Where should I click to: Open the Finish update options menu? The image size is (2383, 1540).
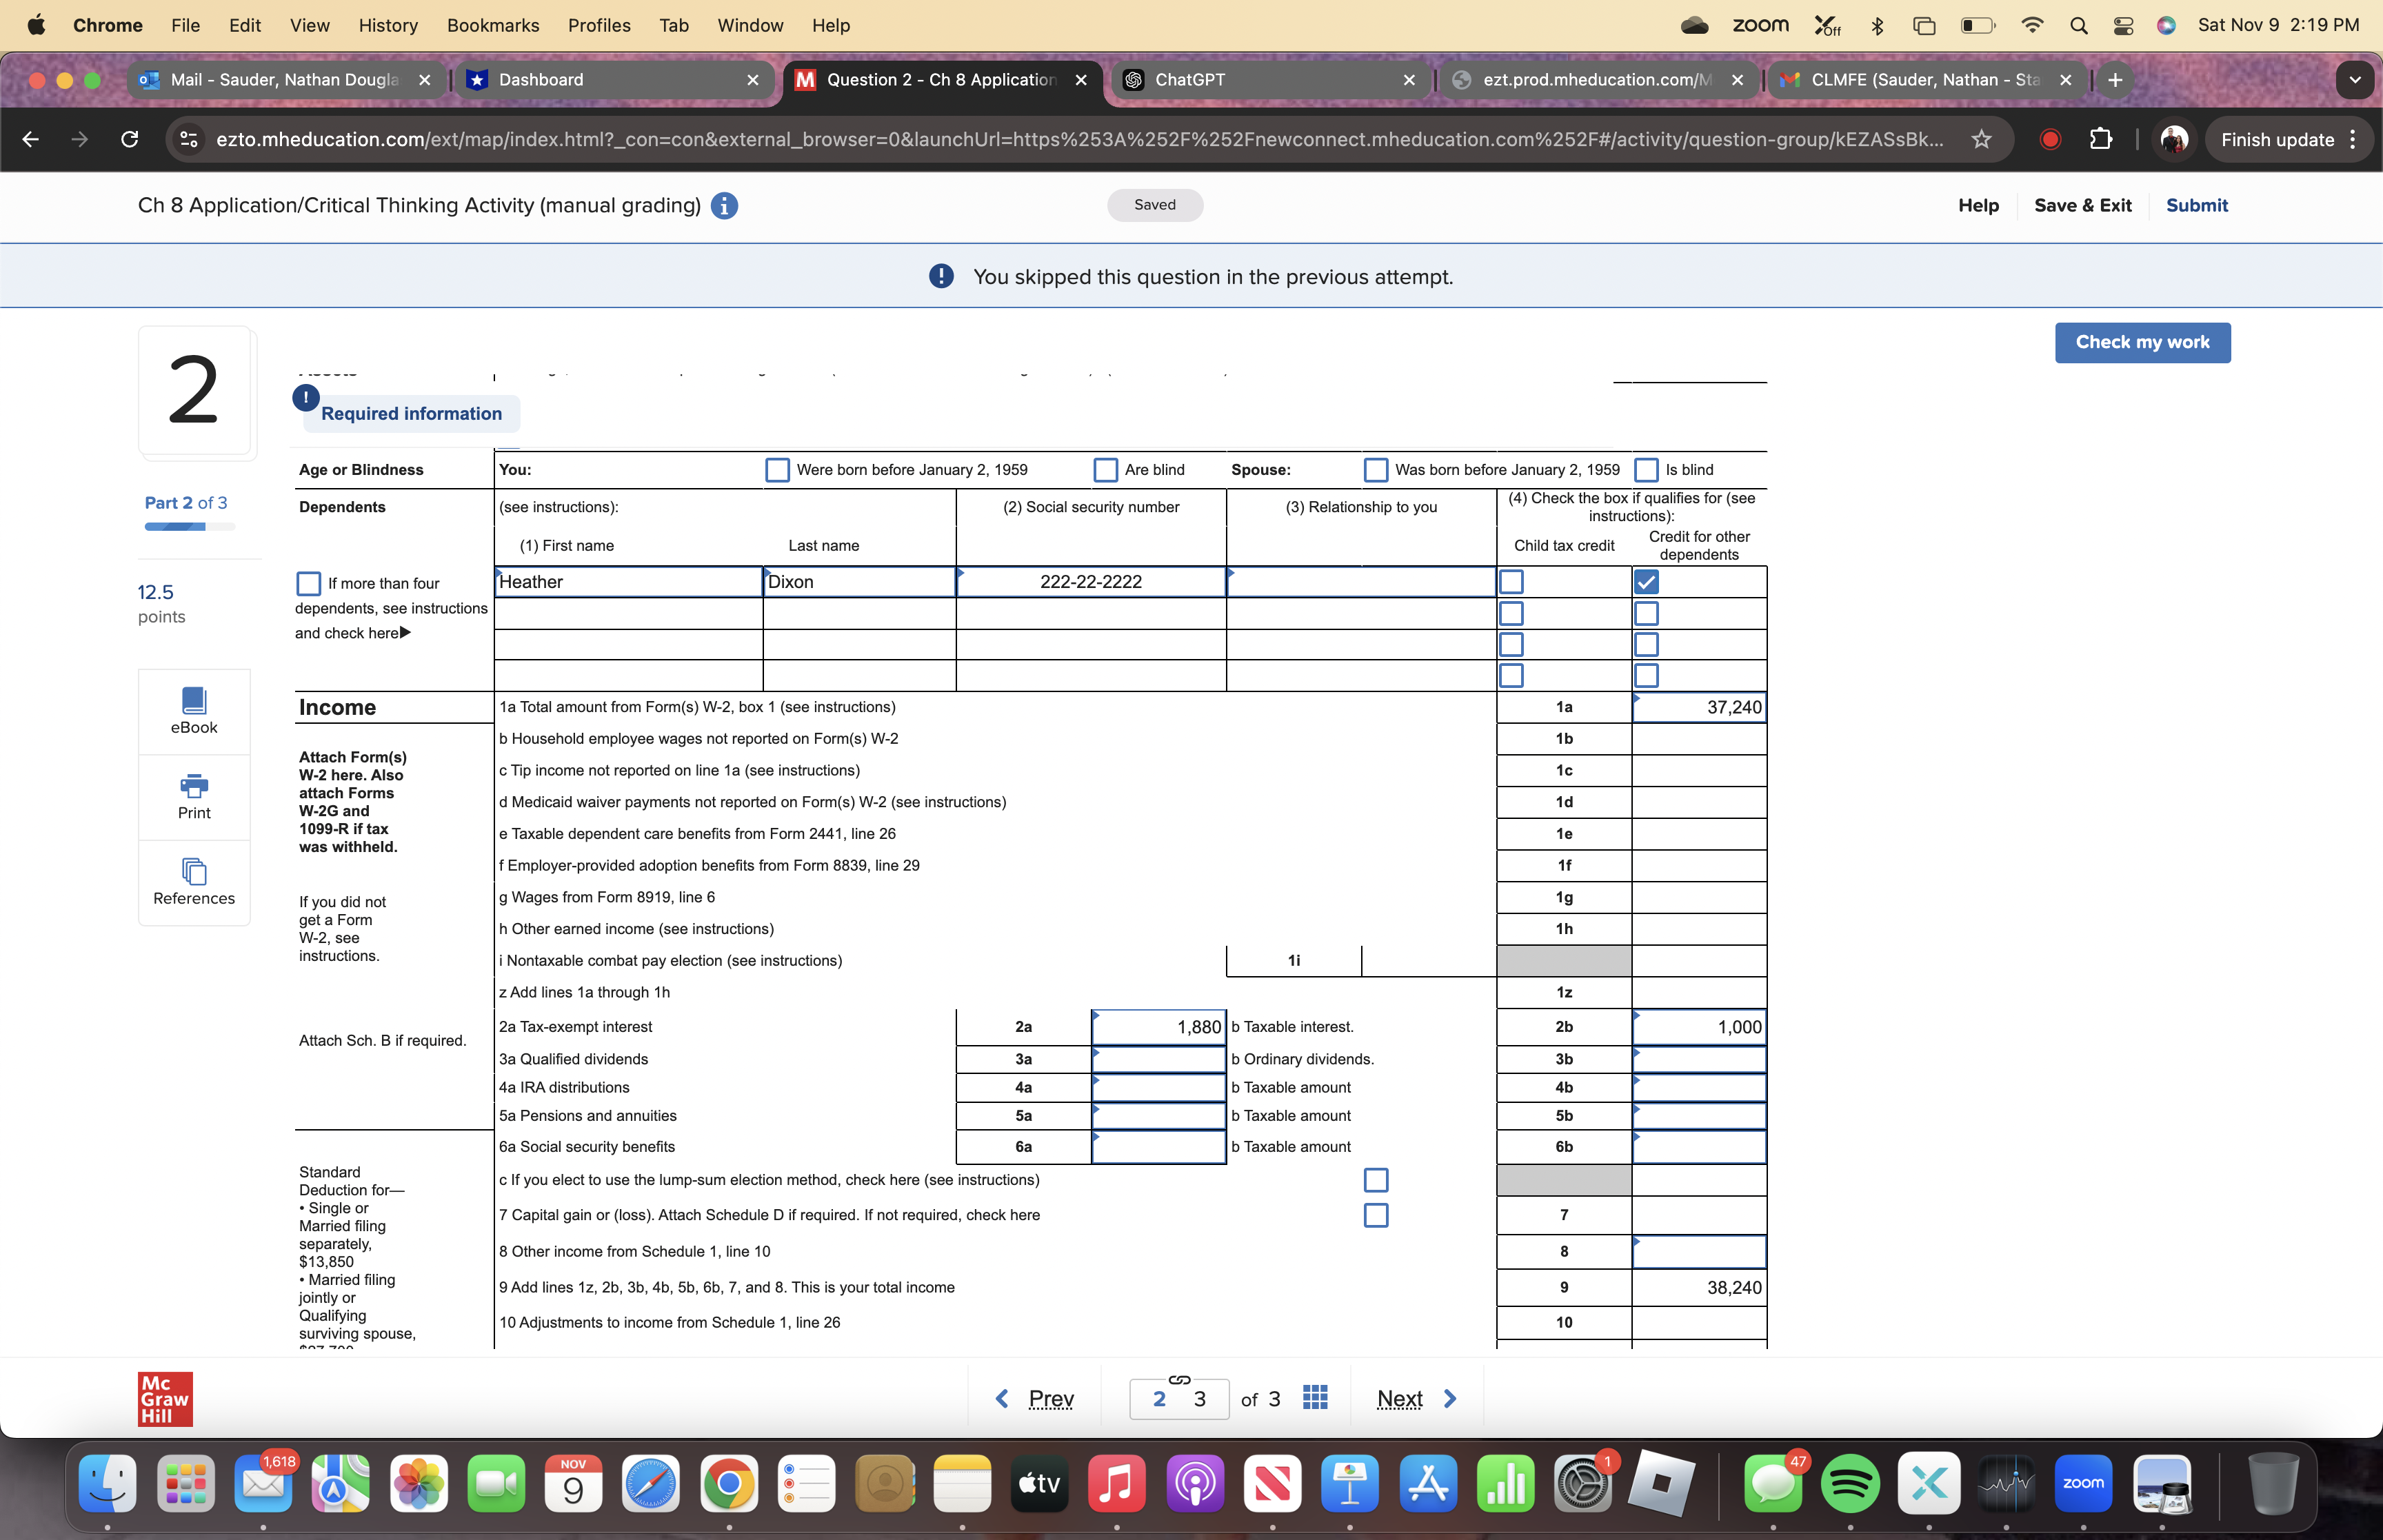pyautogui.click(x=2352, y=140)
